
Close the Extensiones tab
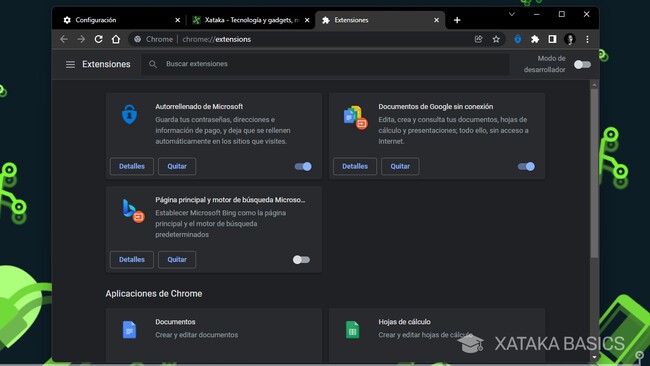point(436,20)
